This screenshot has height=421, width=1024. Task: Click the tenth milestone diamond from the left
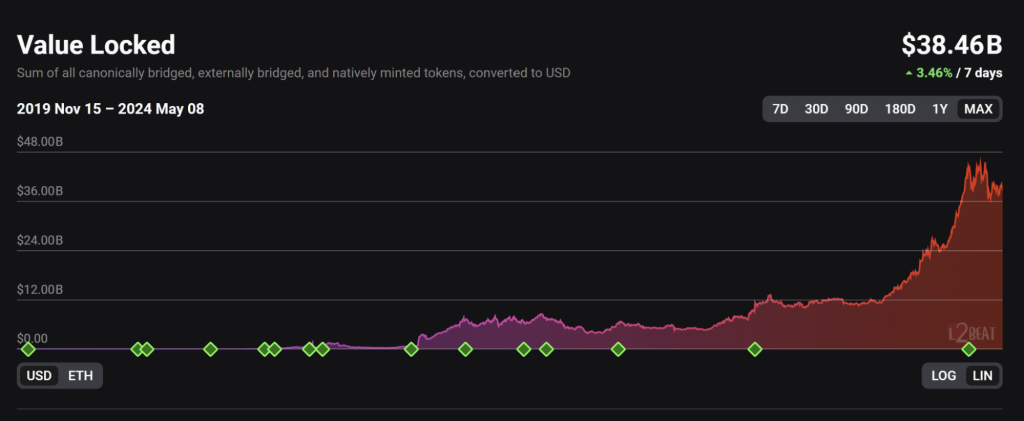(x=465, y=349)
